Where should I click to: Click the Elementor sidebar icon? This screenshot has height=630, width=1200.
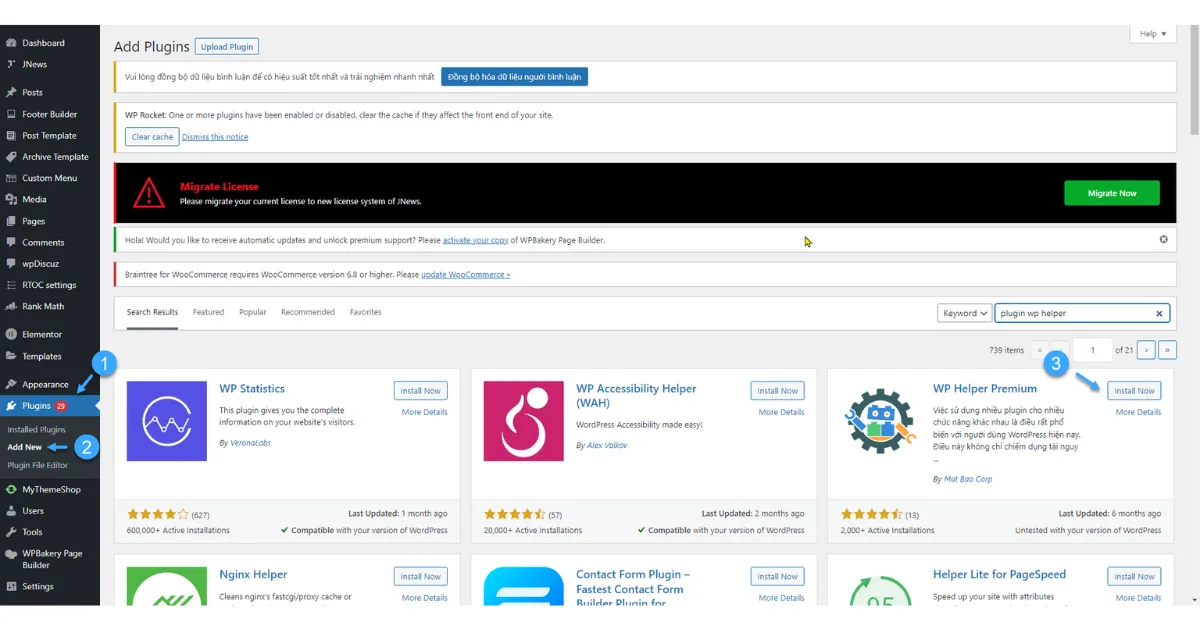[11, 334]
